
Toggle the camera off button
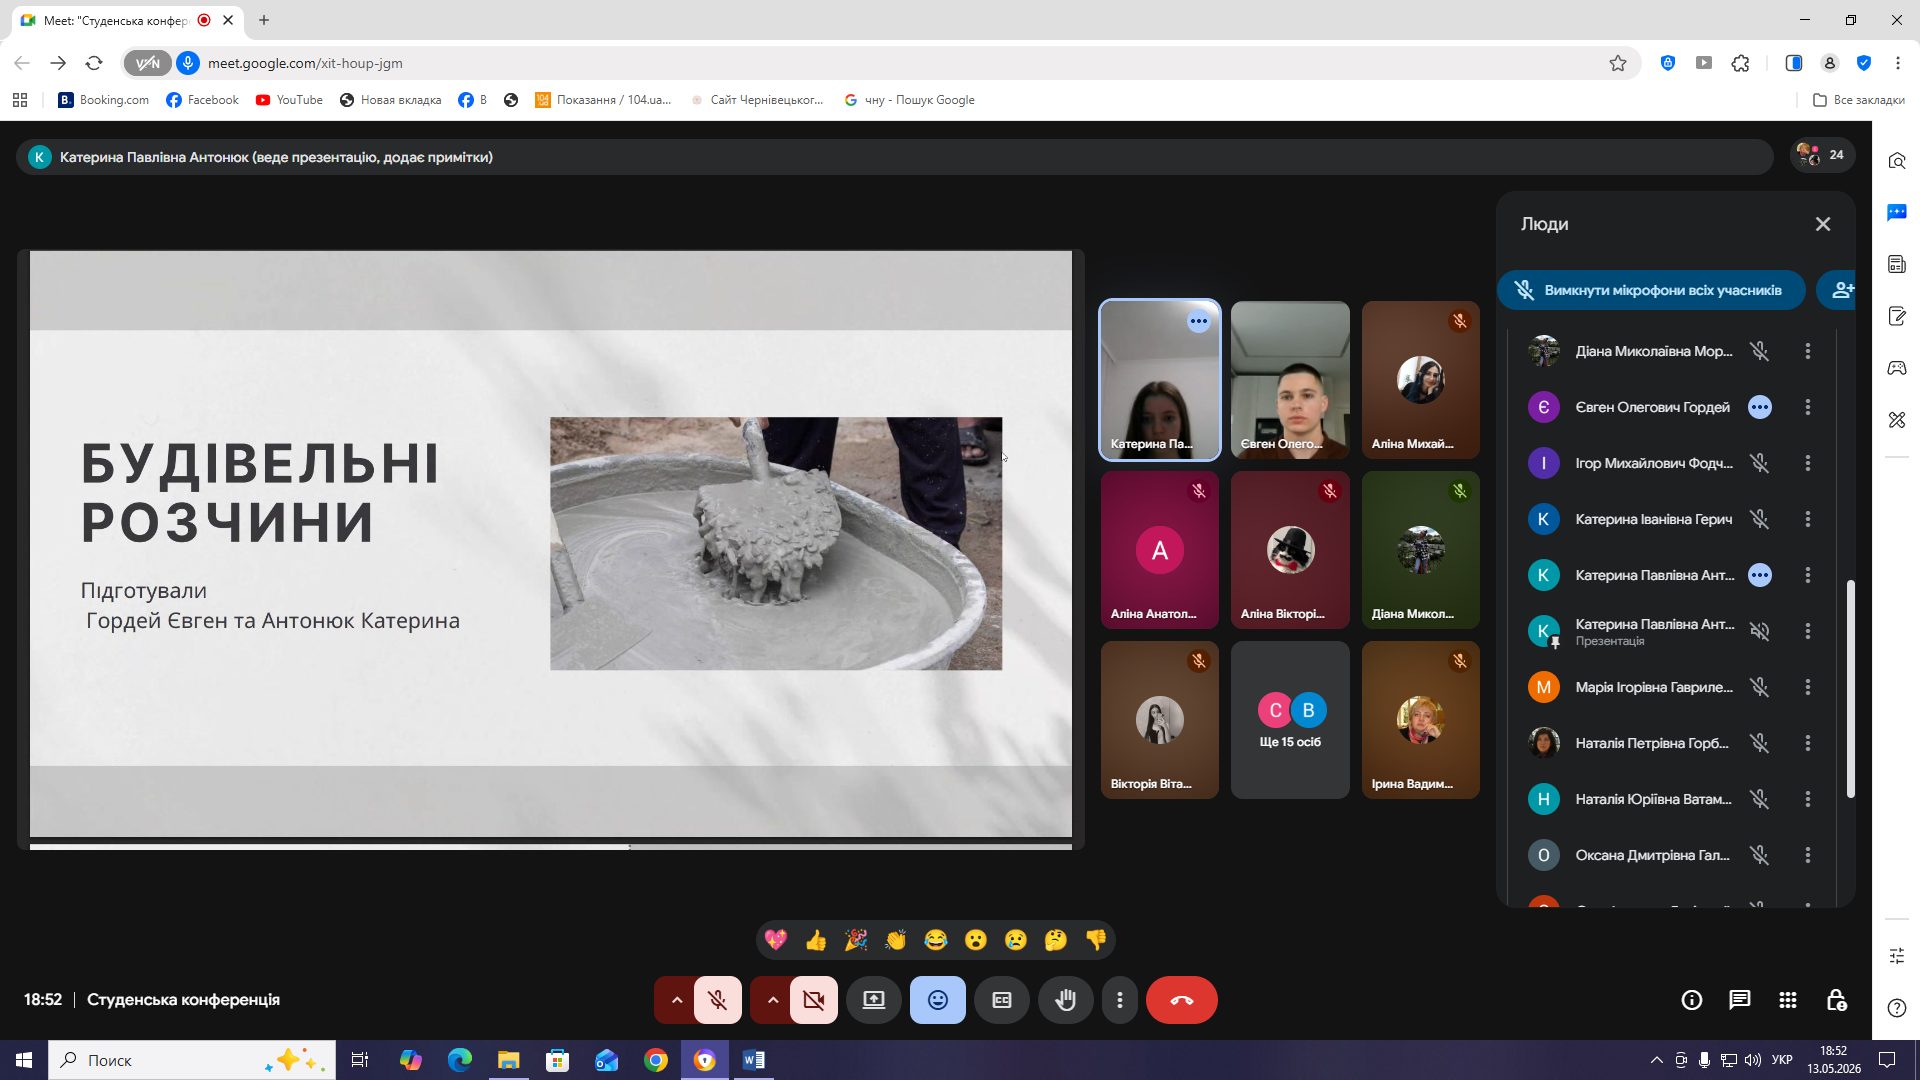(x=813, y=1000)
